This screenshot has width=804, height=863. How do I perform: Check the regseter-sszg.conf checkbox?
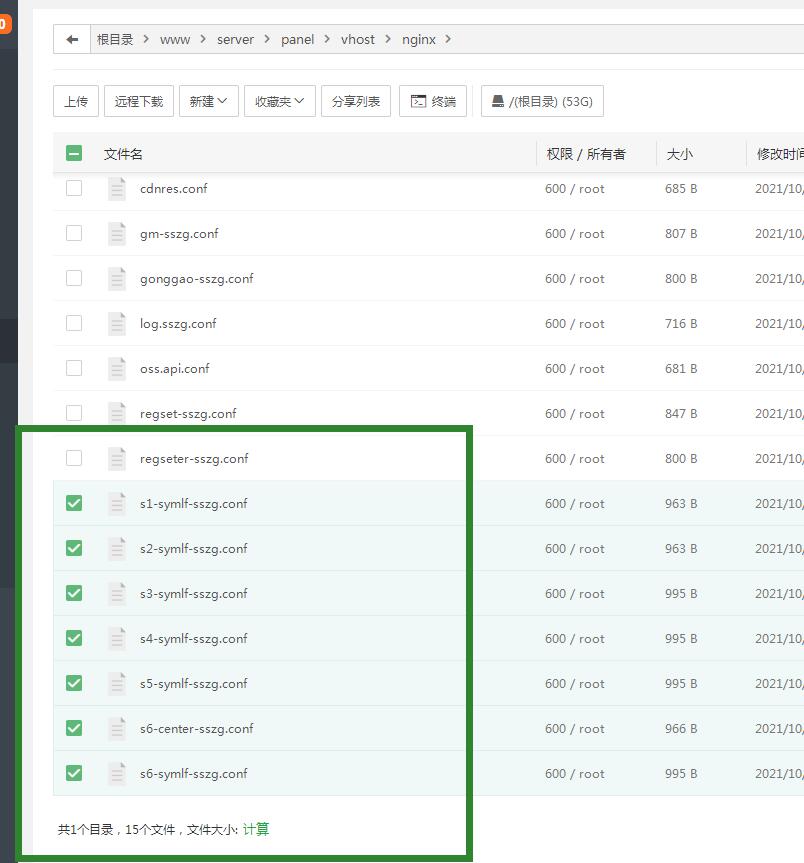[x=74, y=458]
